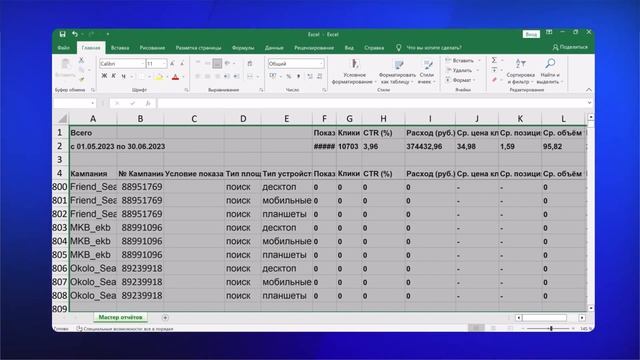Click the Поделиться share button

570,47
